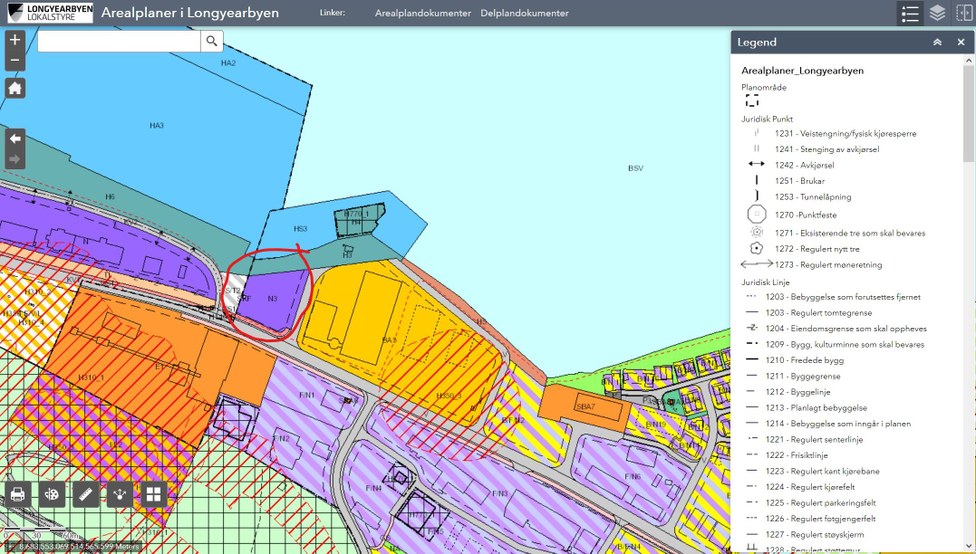The height and width of the screenshot is (554, 976).
Task: Zoom in on the map
Action: click(x=15, y=40)
